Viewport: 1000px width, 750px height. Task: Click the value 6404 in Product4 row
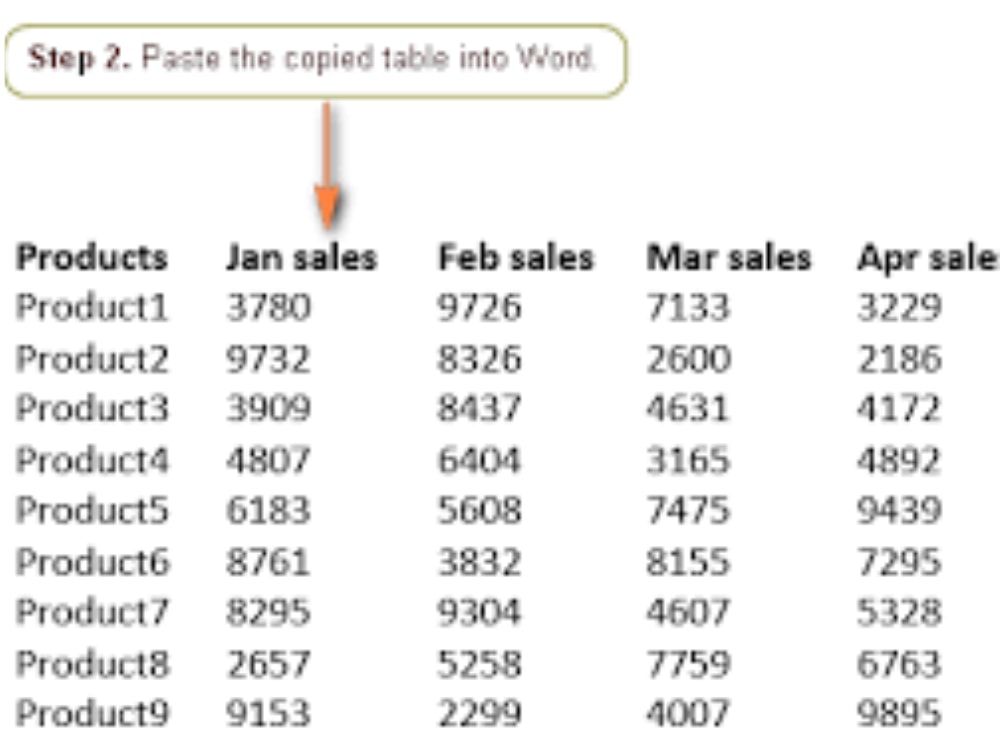[479, 460]
